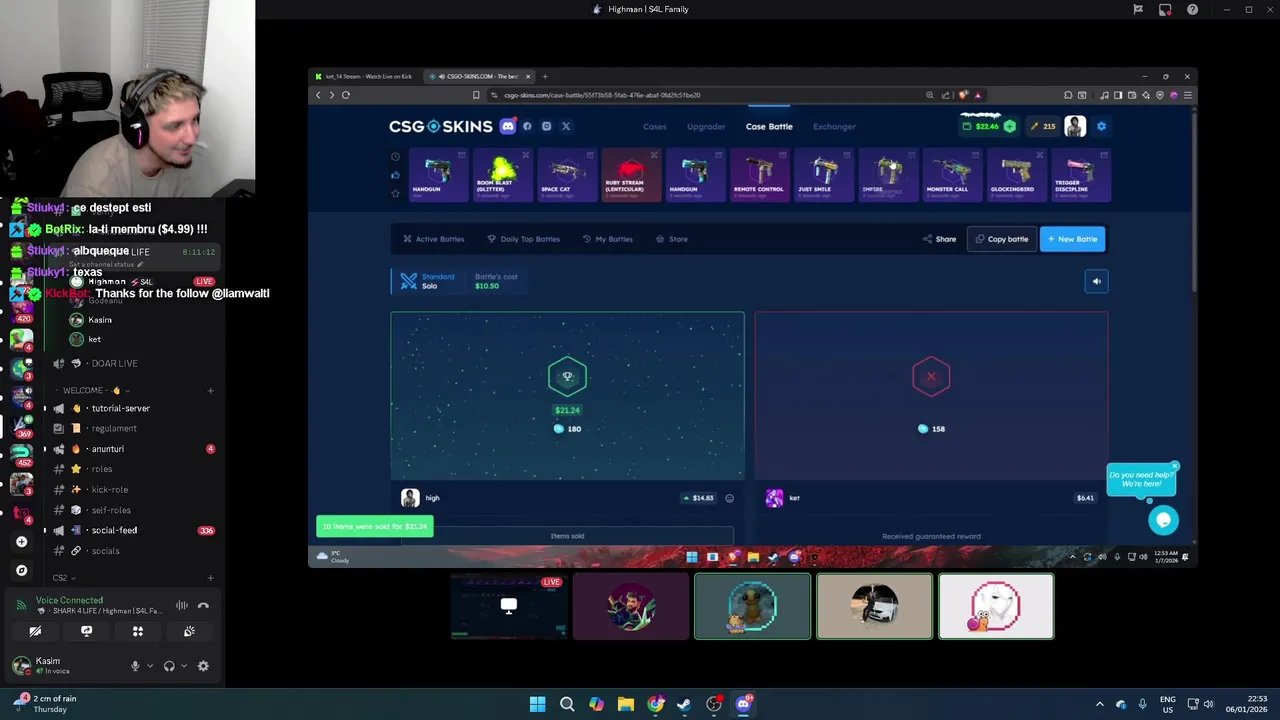
Task: Open the anunturi channel
Action: (x=130, y=449)
